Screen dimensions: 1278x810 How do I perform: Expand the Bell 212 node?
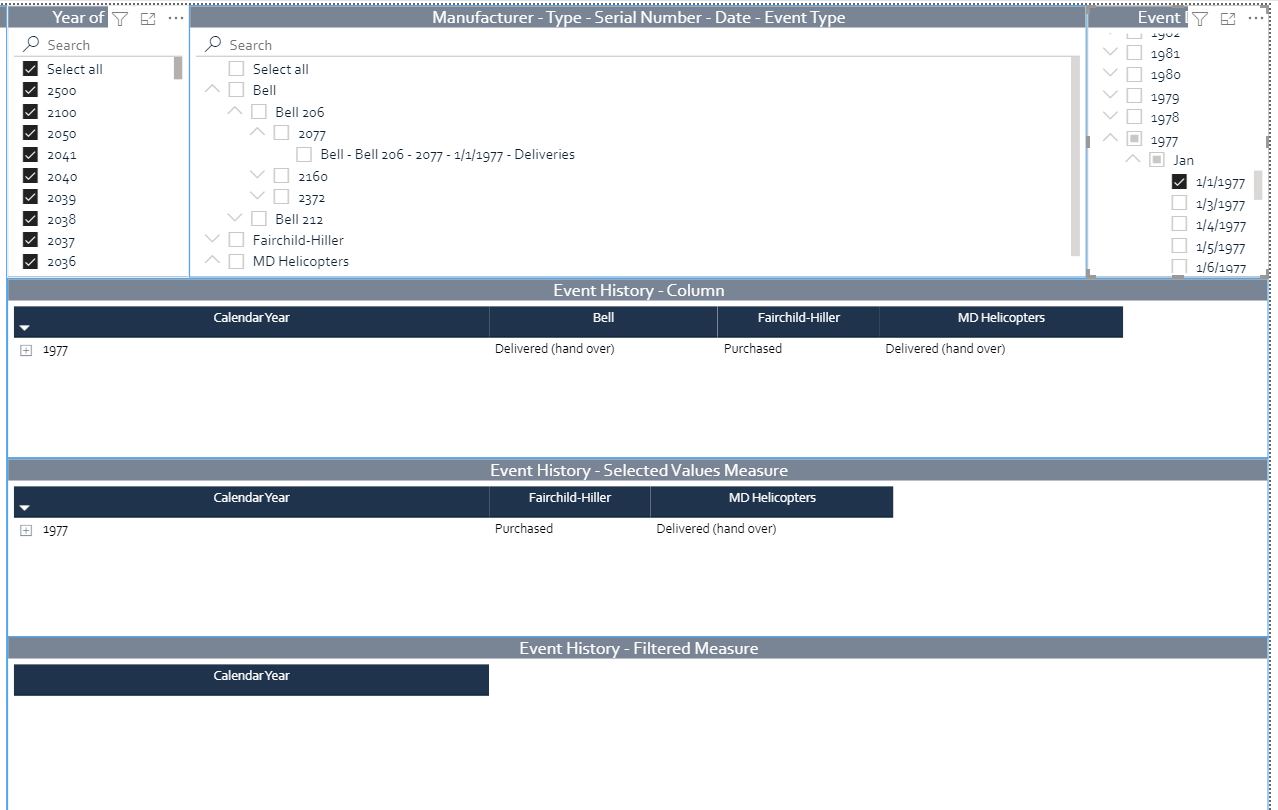235,219
